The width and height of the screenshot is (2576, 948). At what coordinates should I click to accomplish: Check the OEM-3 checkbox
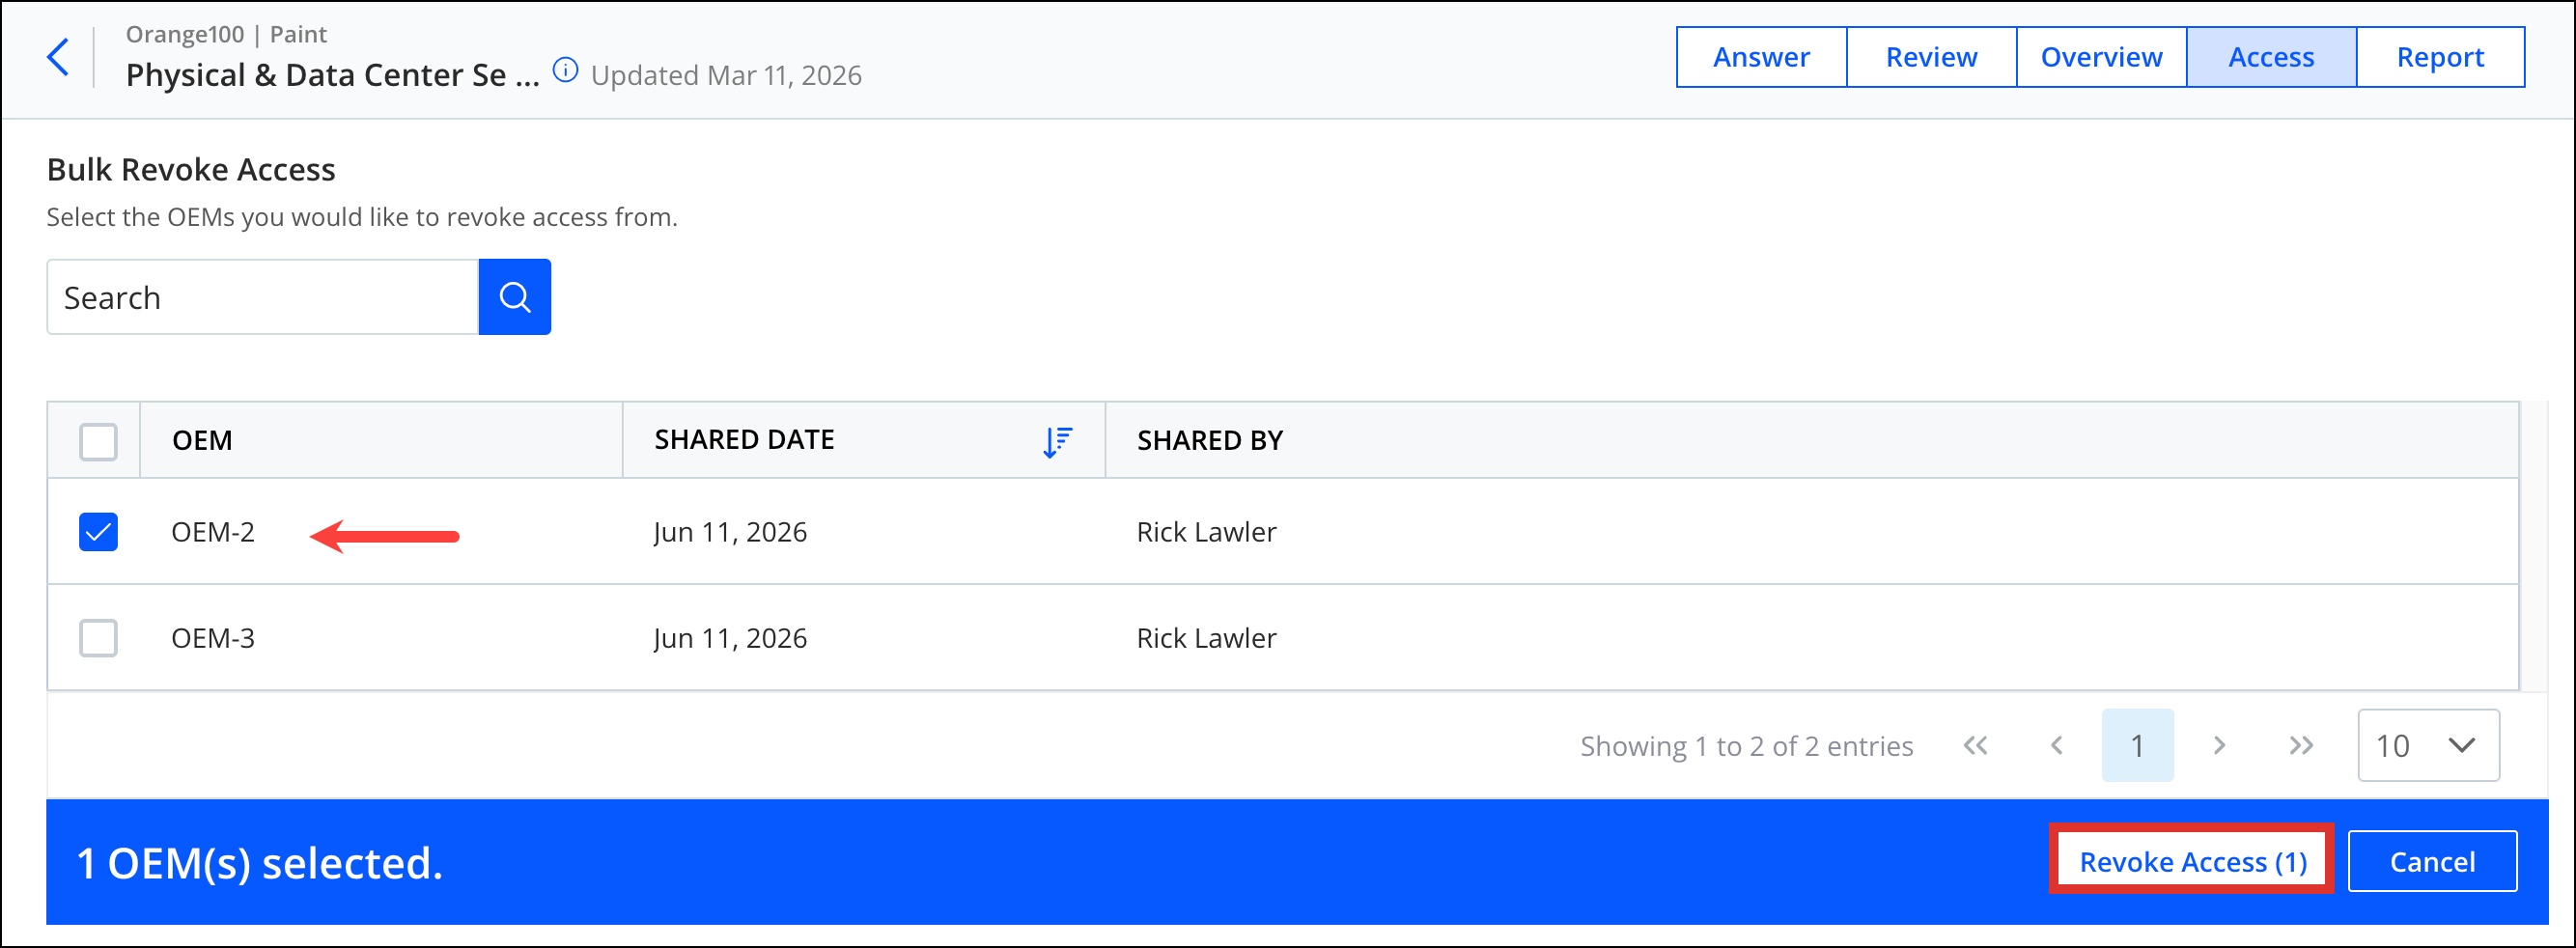click(x=98, y=638)
